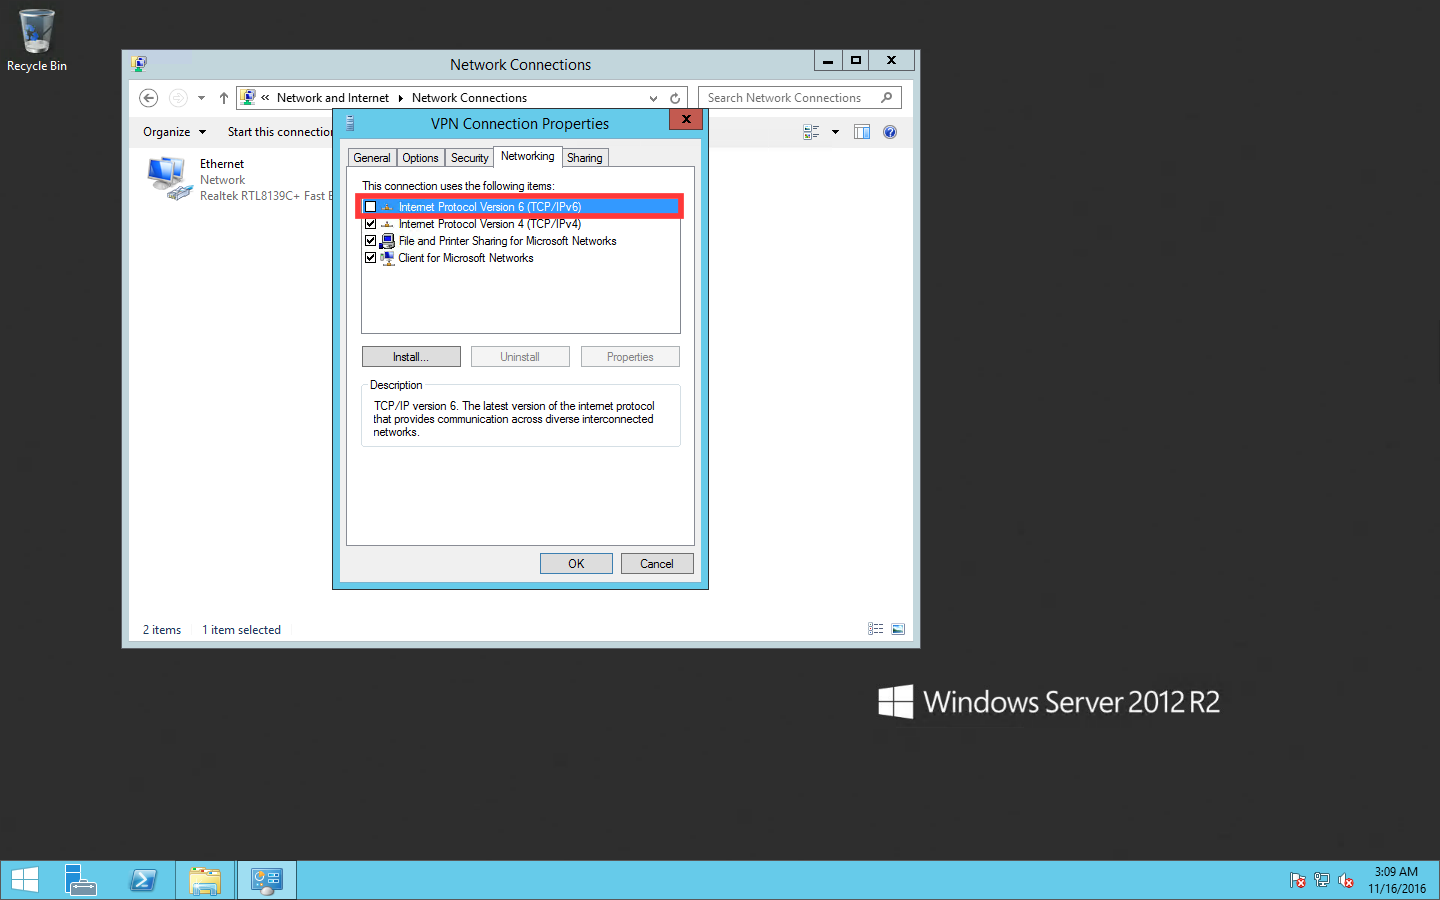Switch to the Security tab
Viewport: 1440px width, 900px height.
tap(469, 158)
